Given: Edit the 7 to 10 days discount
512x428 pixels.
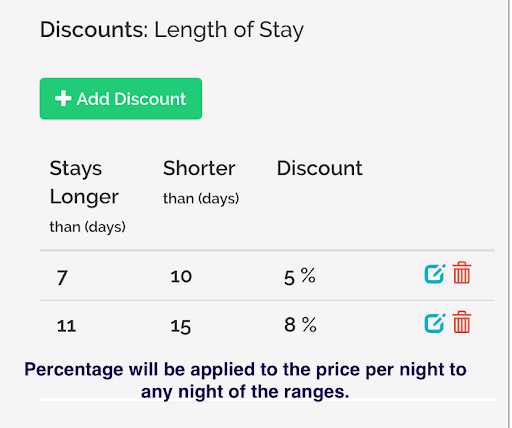Looking at the screenshot, I should [435, 274].
